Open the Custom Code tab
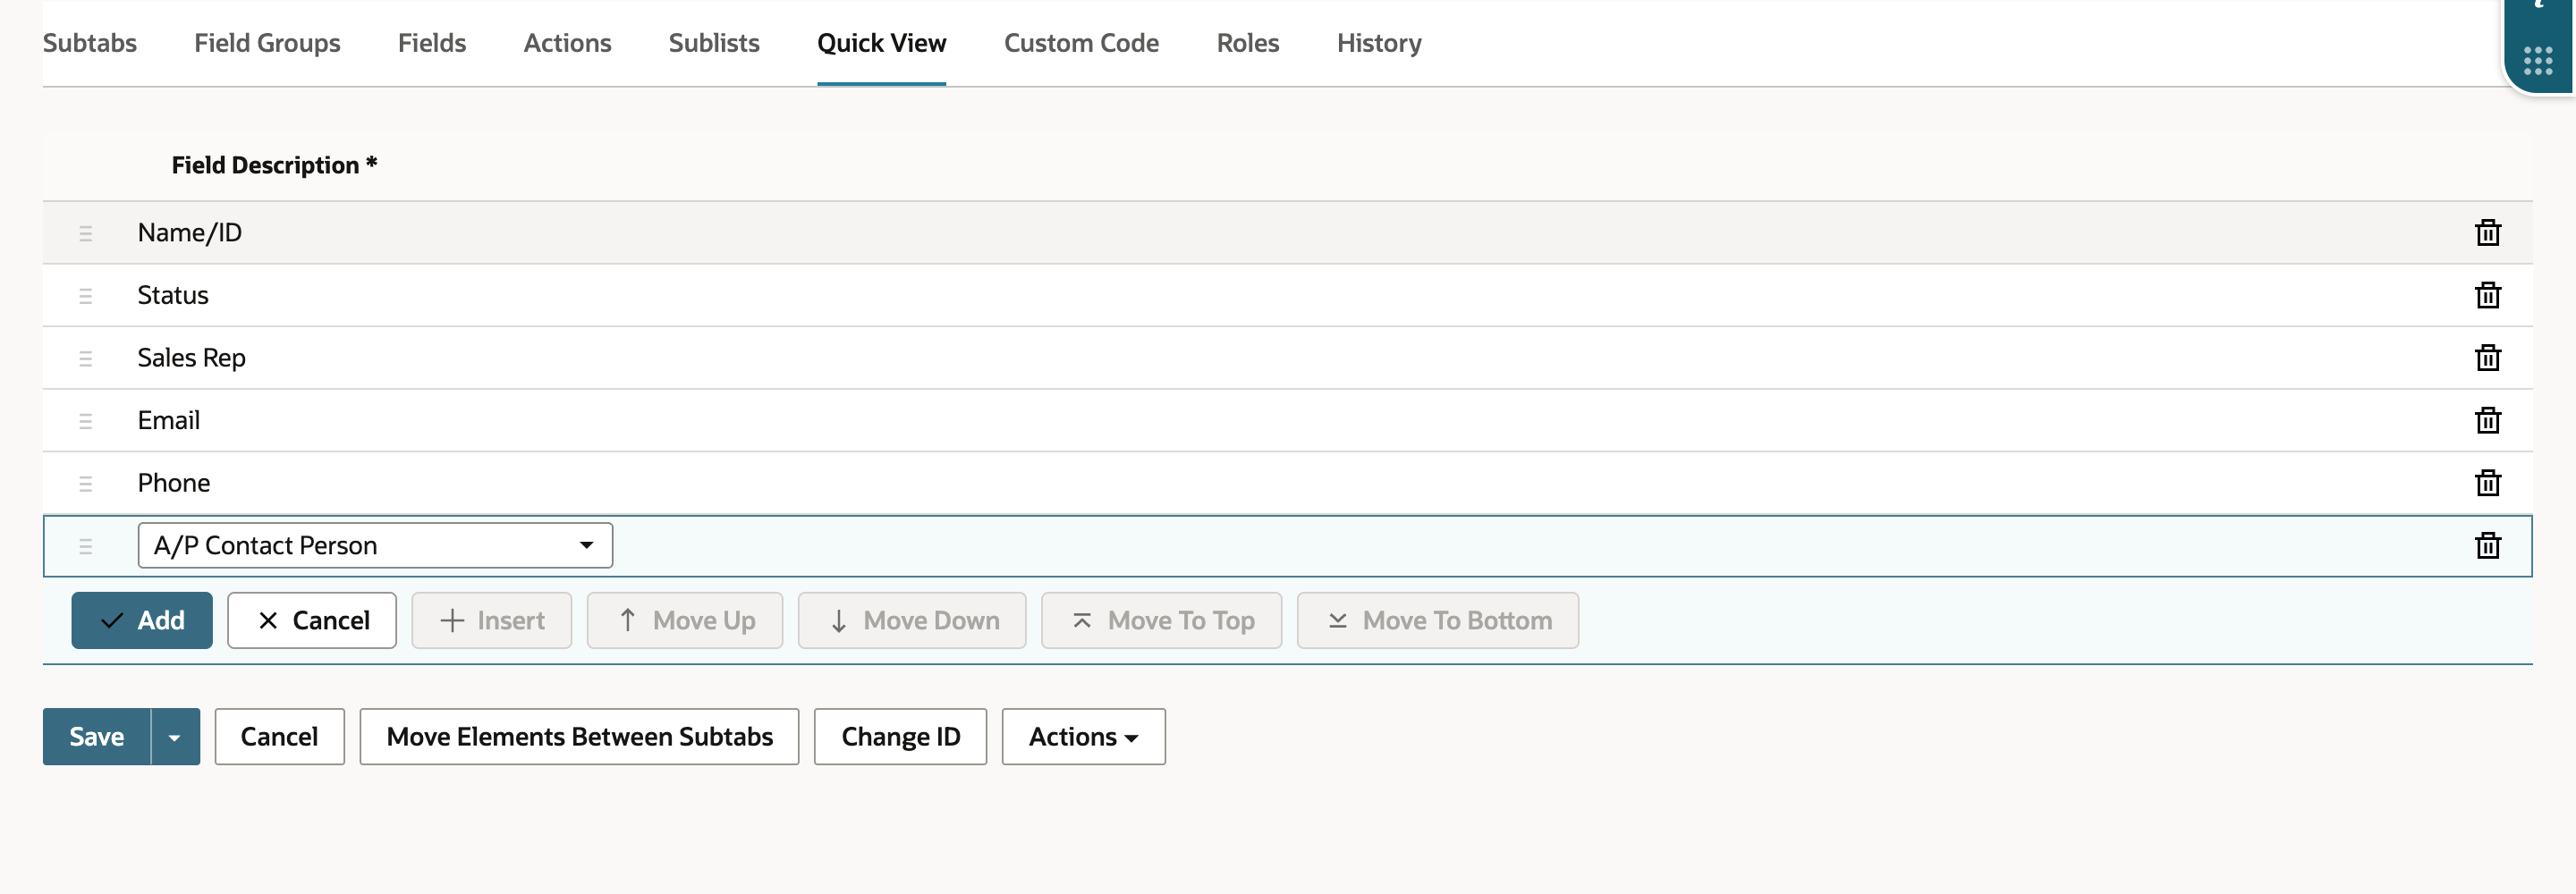 (1081, 43)
